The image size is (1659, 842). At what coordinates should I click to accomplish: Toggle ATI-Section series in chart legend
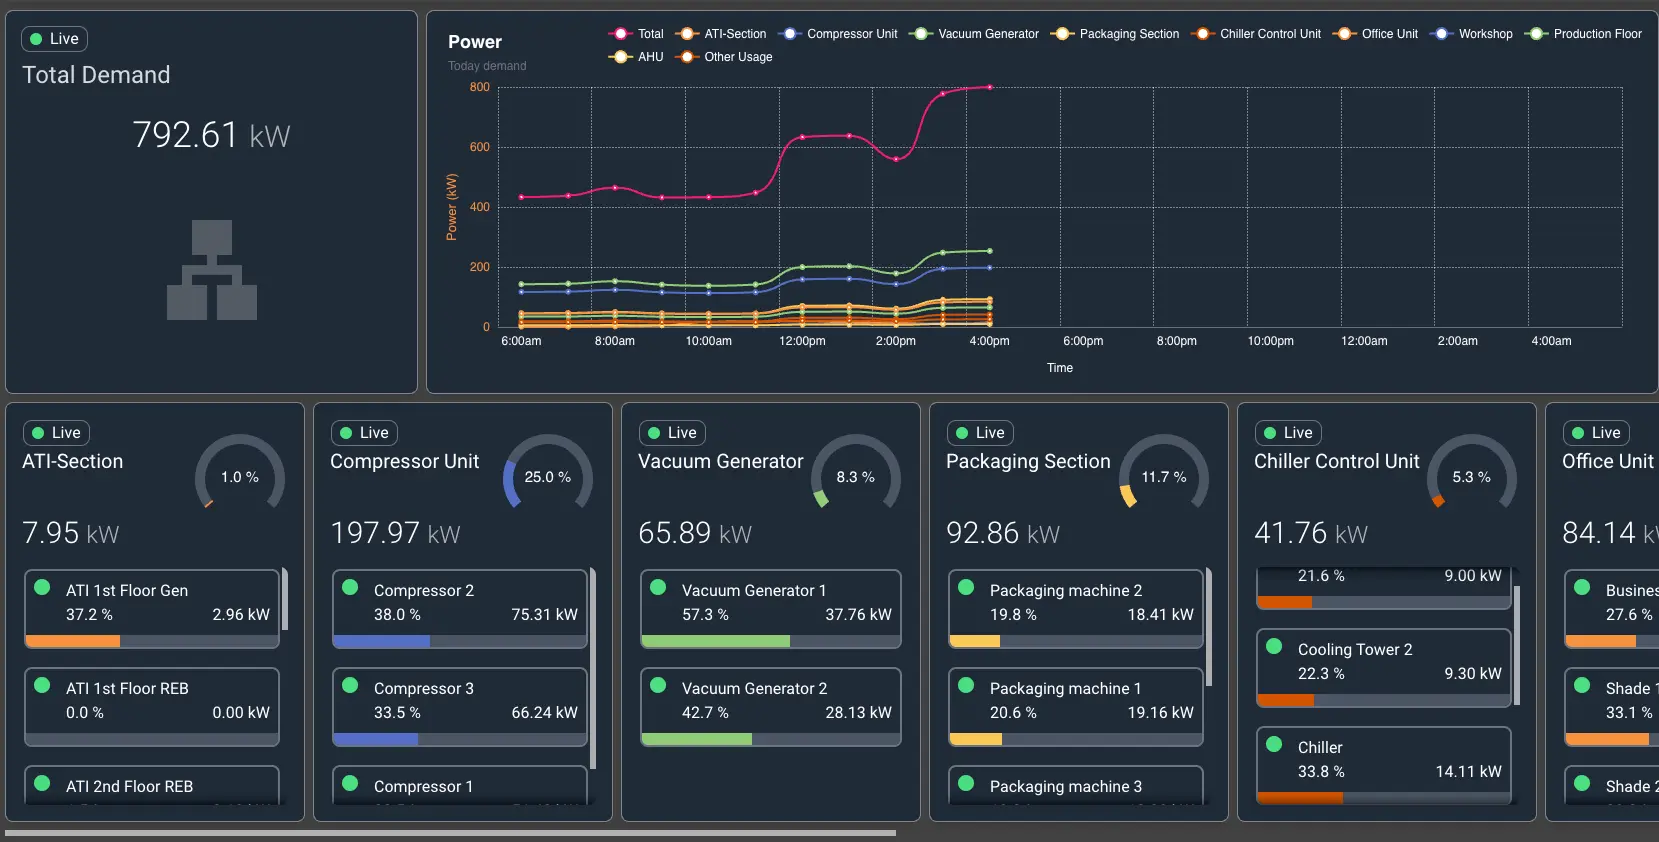[x=721, y=34]
